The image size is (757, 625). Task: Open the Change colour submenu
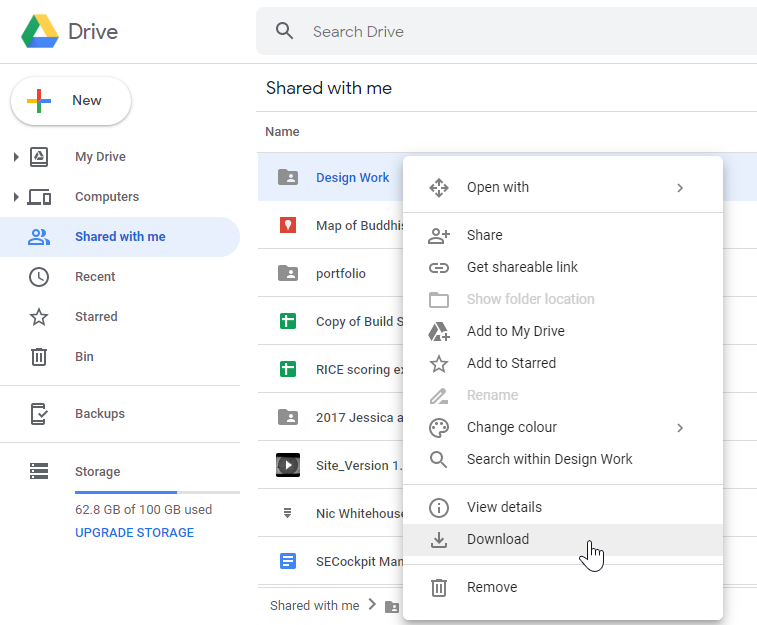[x=562, y=427]
